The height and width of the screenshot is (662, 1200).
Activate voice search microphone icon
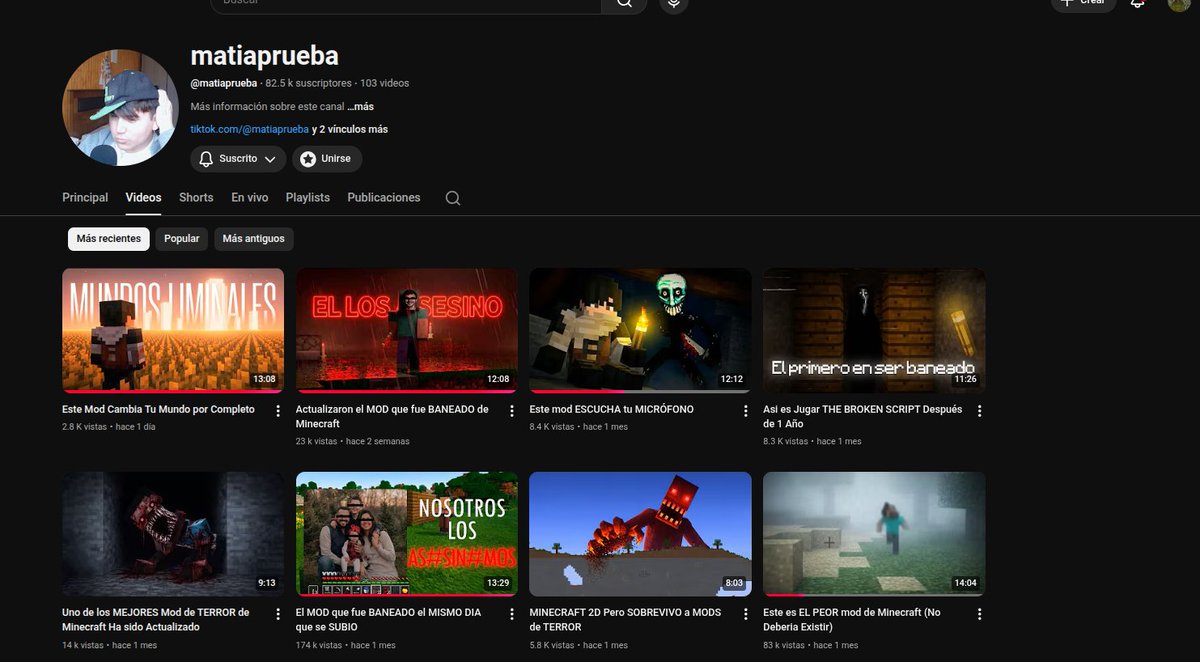(x=674, y=3)
